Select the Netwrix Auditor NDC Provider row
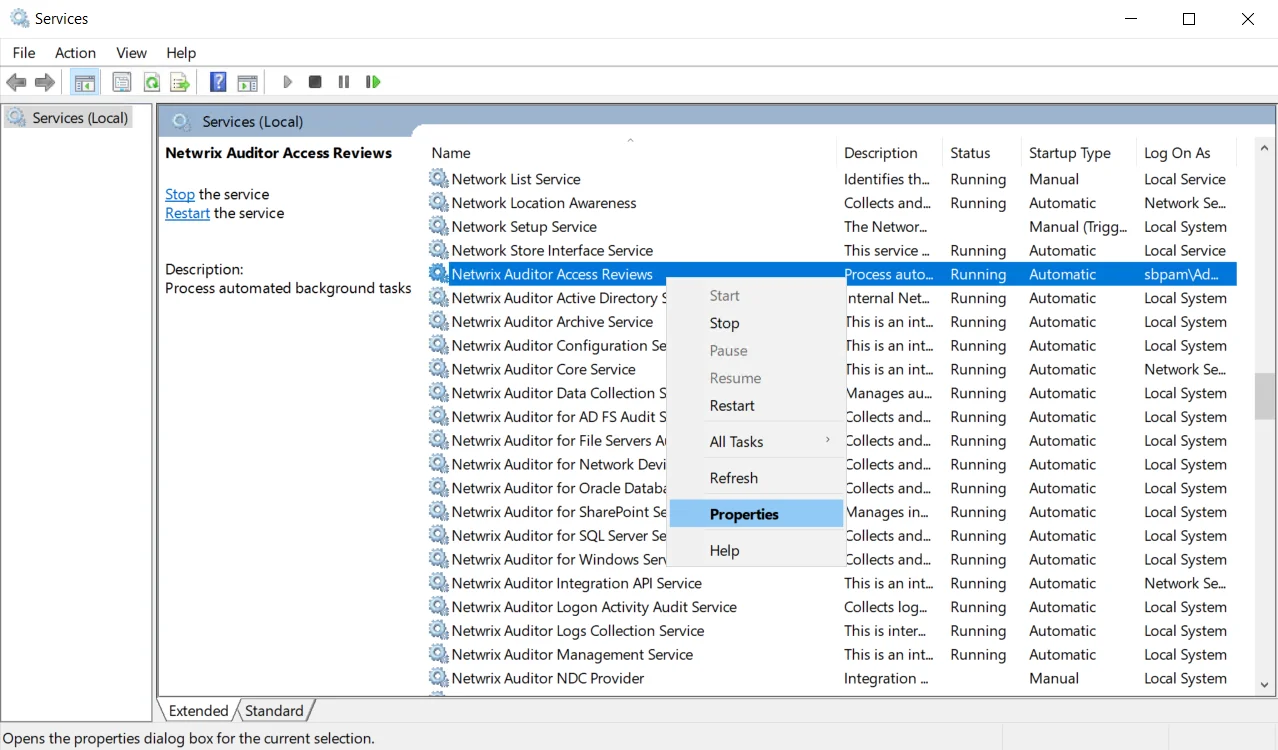Screen dimensions: 1278x750 pos(832,678)
